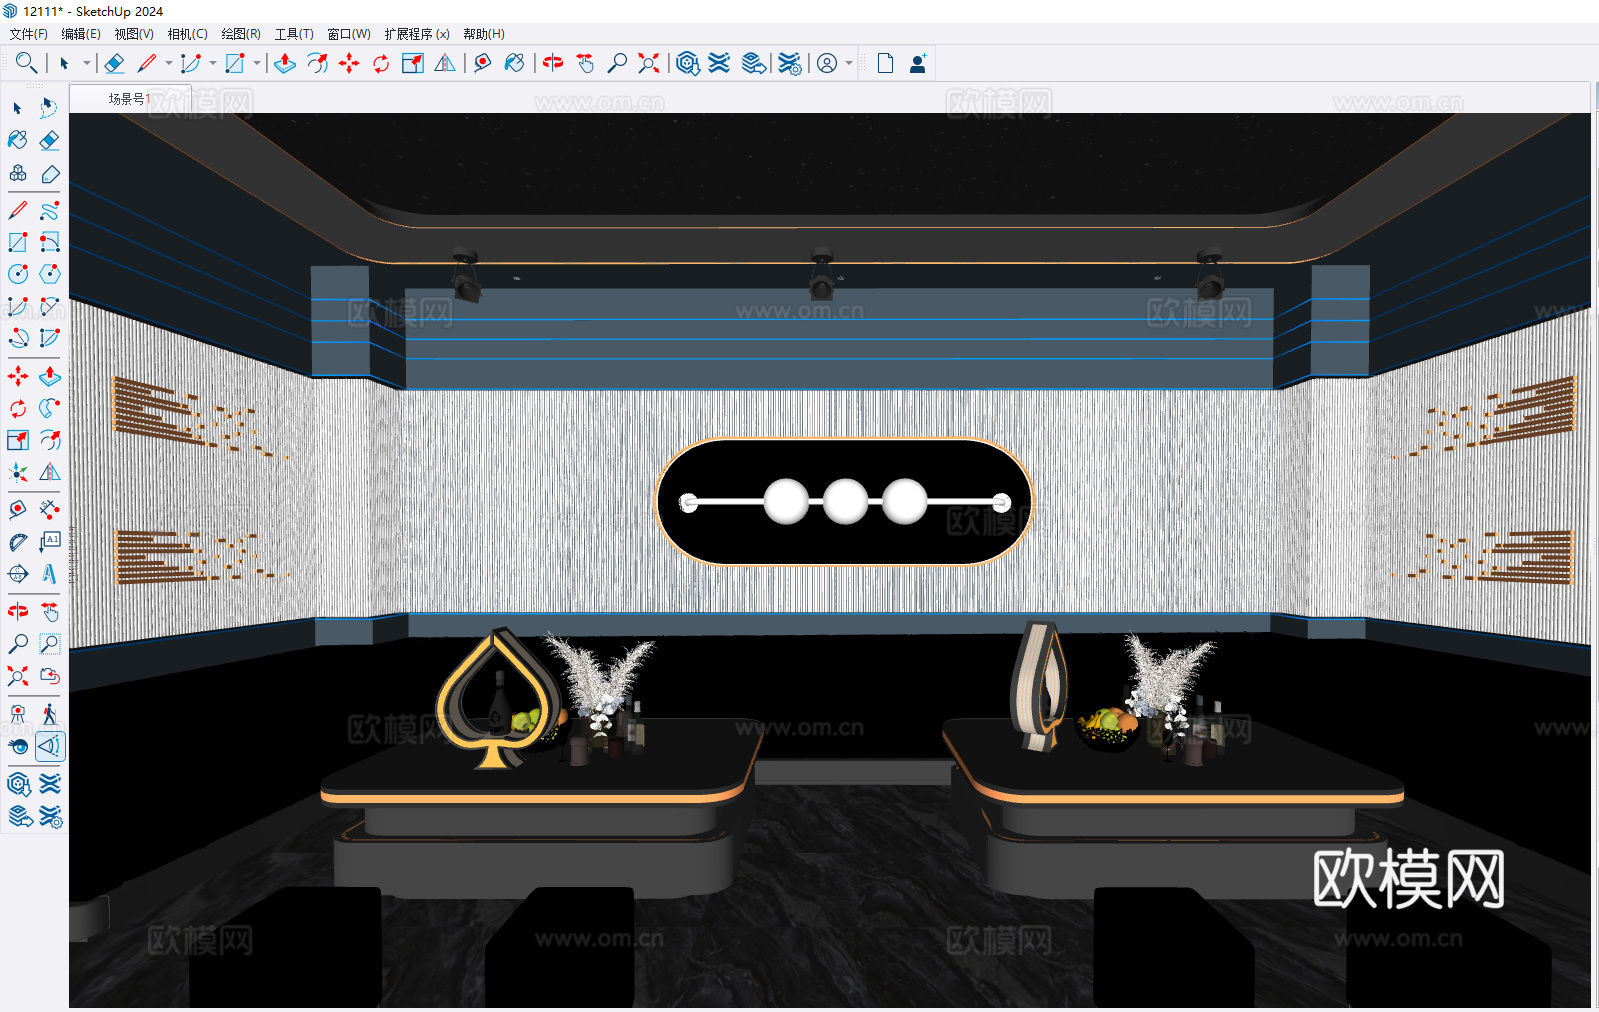Screen dimensions: 1599x1012
Task: Select the Pan hand tool in the top toolbar
Action: [x=585, y=63]
